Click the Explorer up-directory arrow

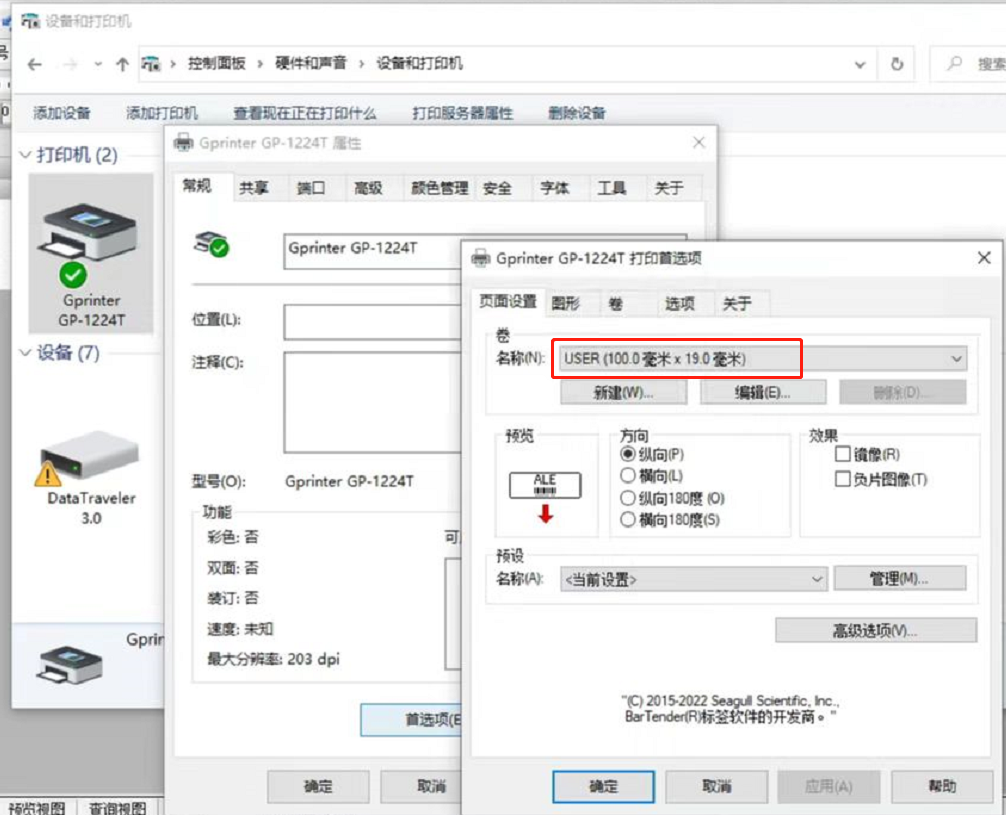(122, 64)
